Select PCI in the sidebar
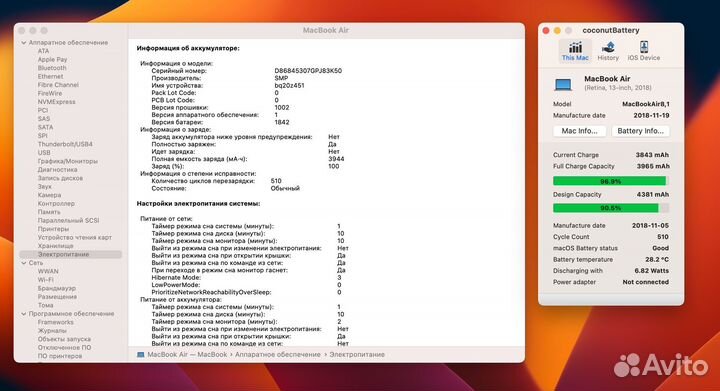This screenshot has width=720, height=391. pos(43,111)
